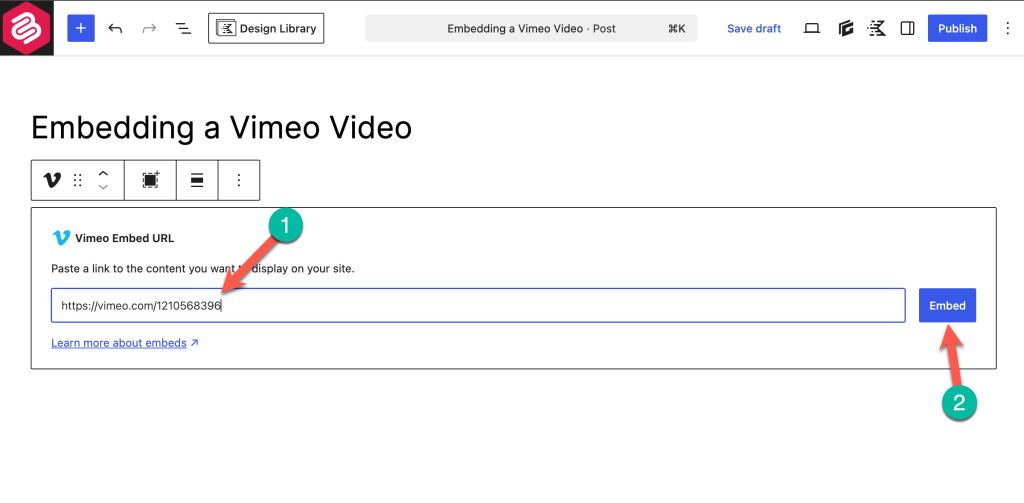Click the Vimeo Embed URL heading
The image size is (1024, 503).
click(x=125, y=238)
